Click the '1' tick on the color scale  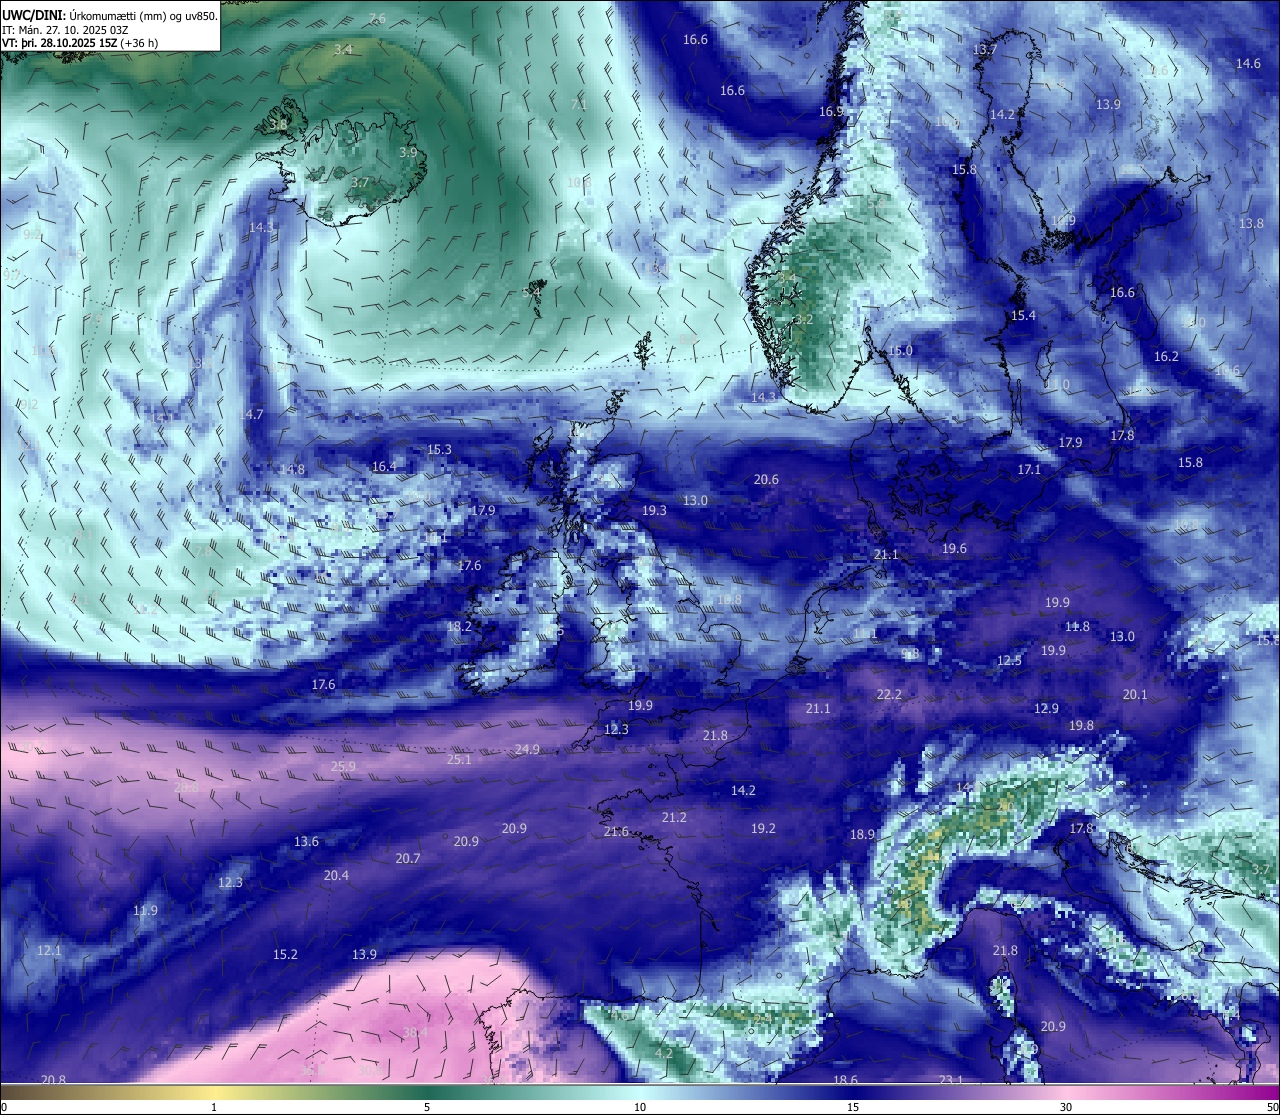pos(214,1107)
